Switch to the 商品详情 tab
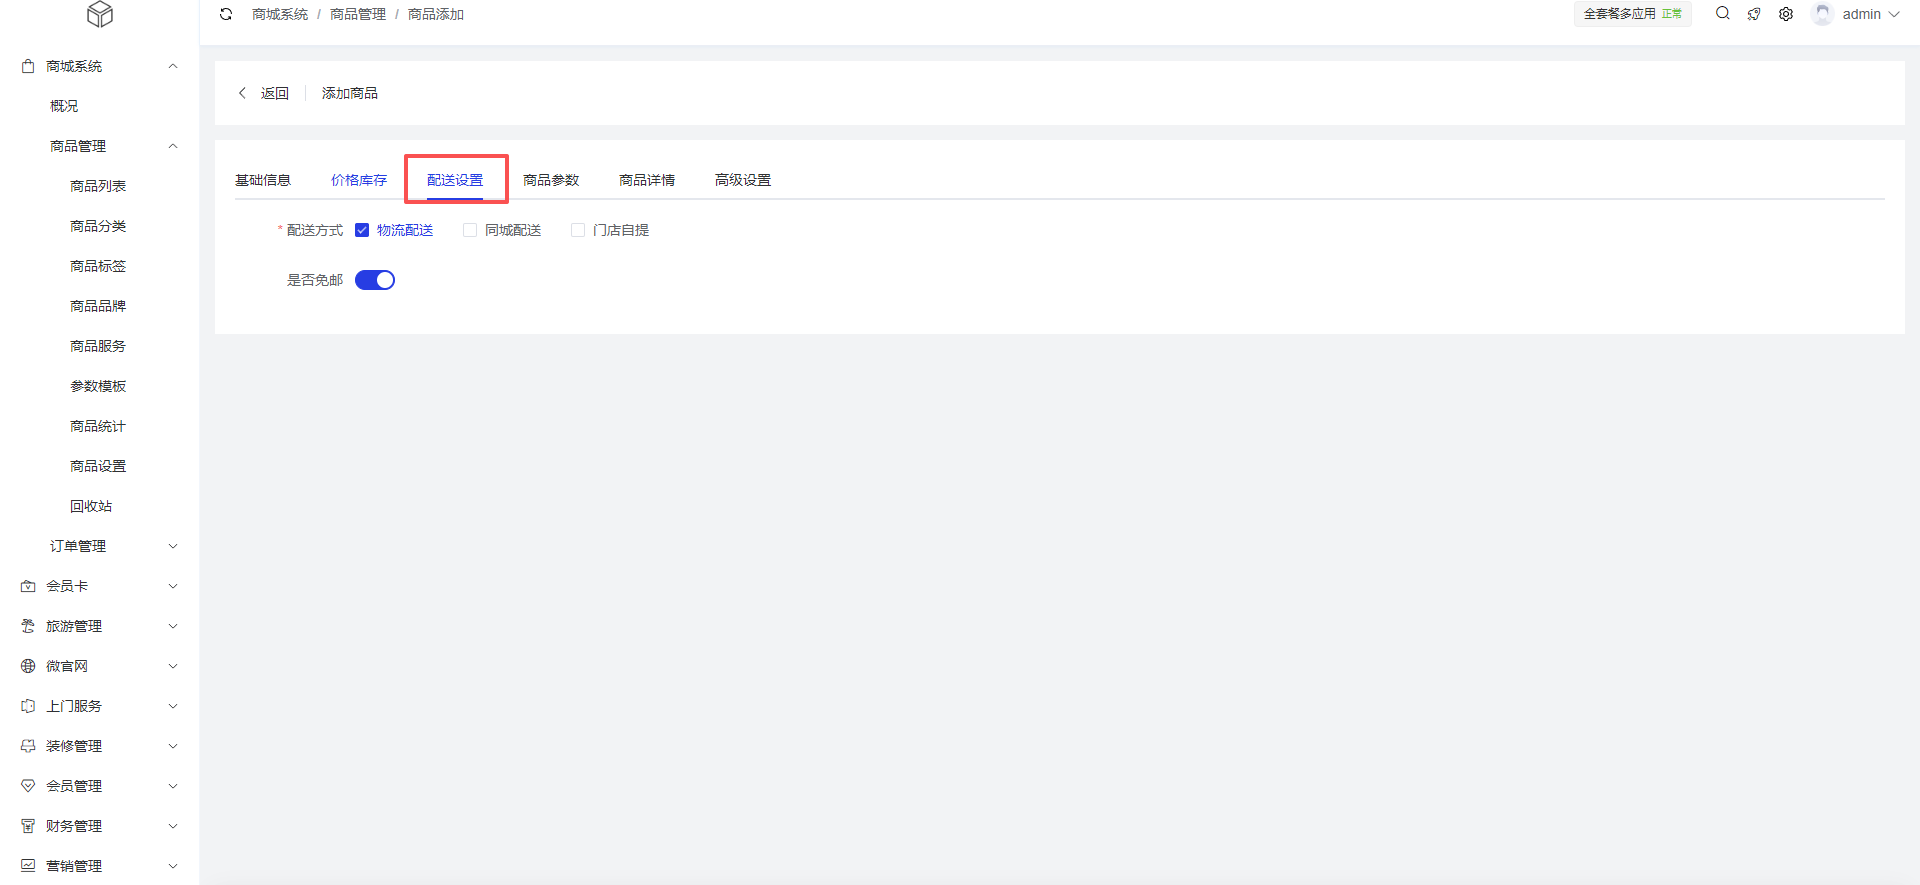 (x=647, y=180)
